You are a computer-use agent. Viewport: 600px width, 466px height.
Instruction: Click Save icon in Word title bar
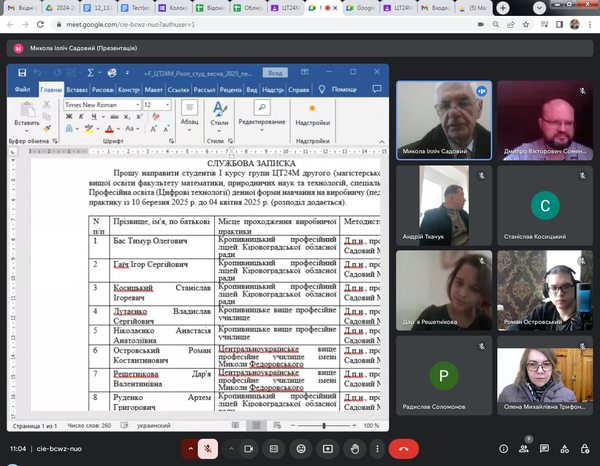[20, 73]
